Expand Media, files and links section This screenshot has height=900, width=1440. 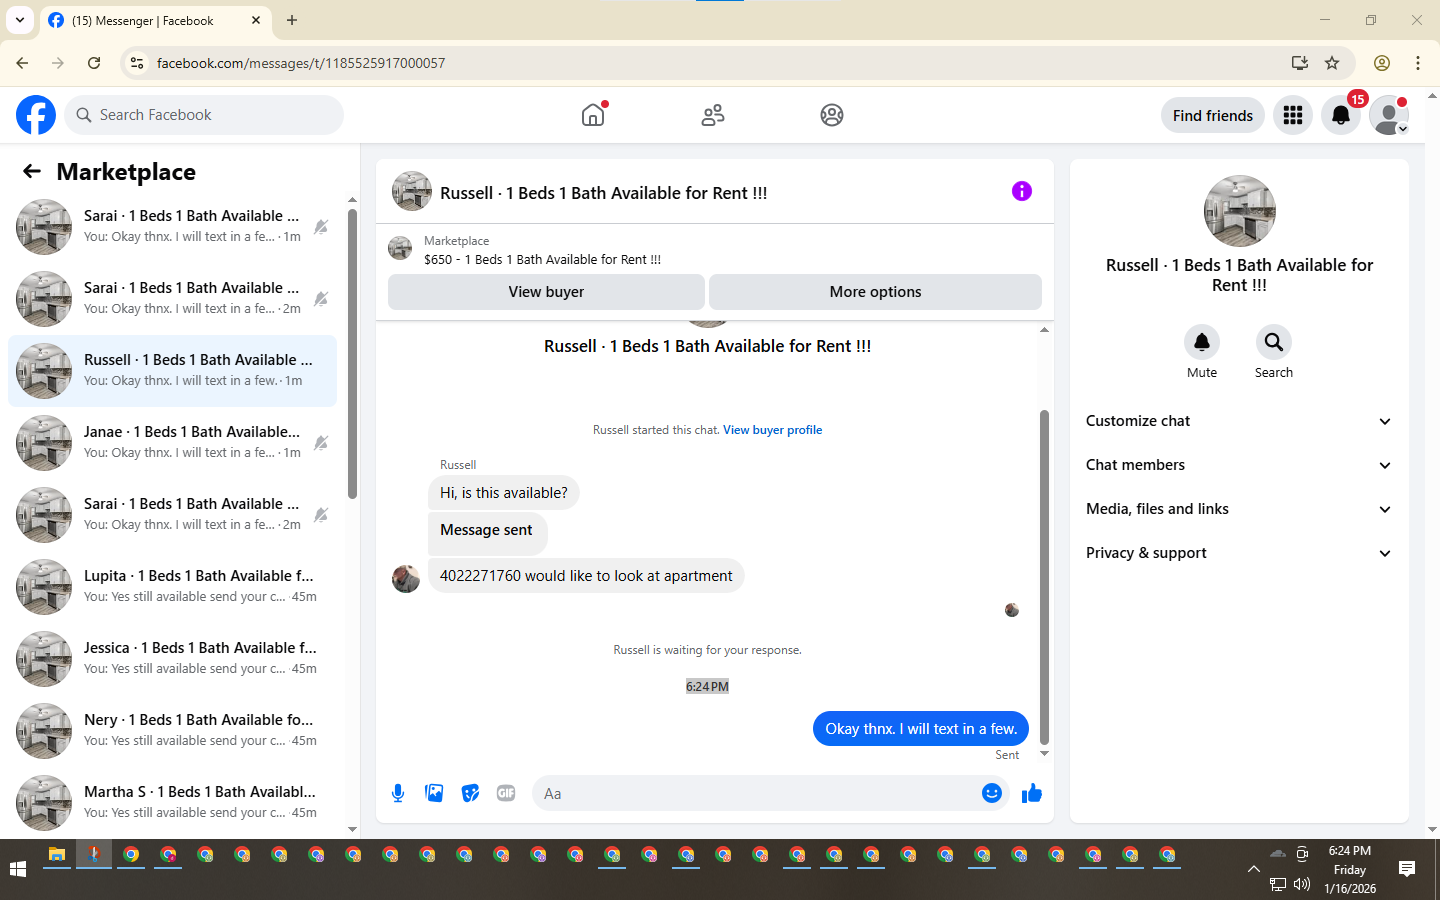[x=1239, y=509]
